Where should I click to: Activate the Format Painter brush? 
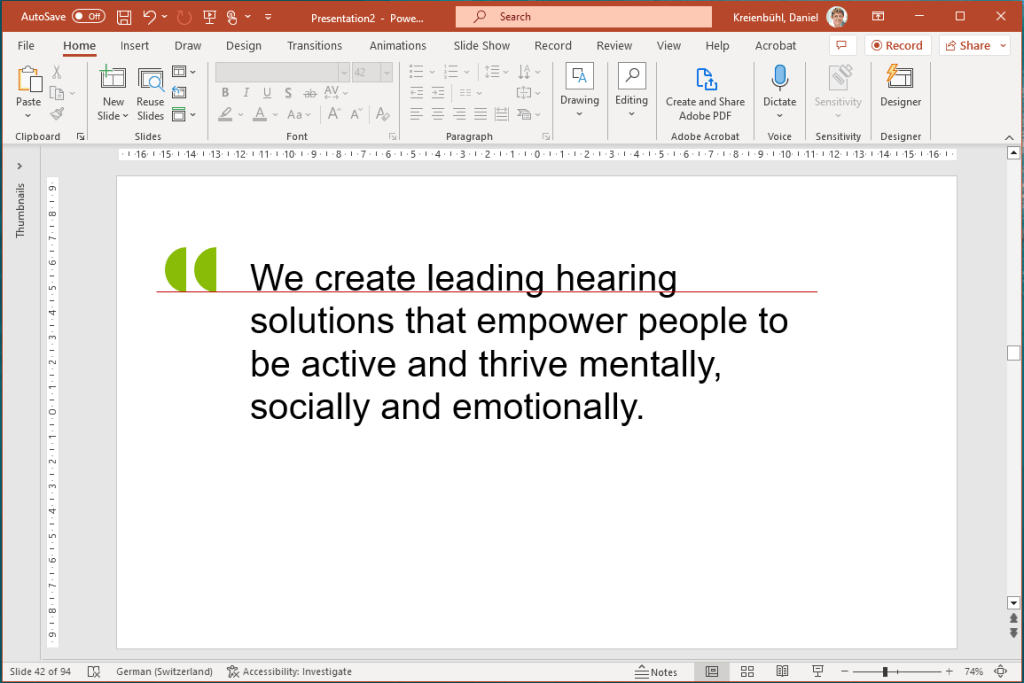coord(57,114)
